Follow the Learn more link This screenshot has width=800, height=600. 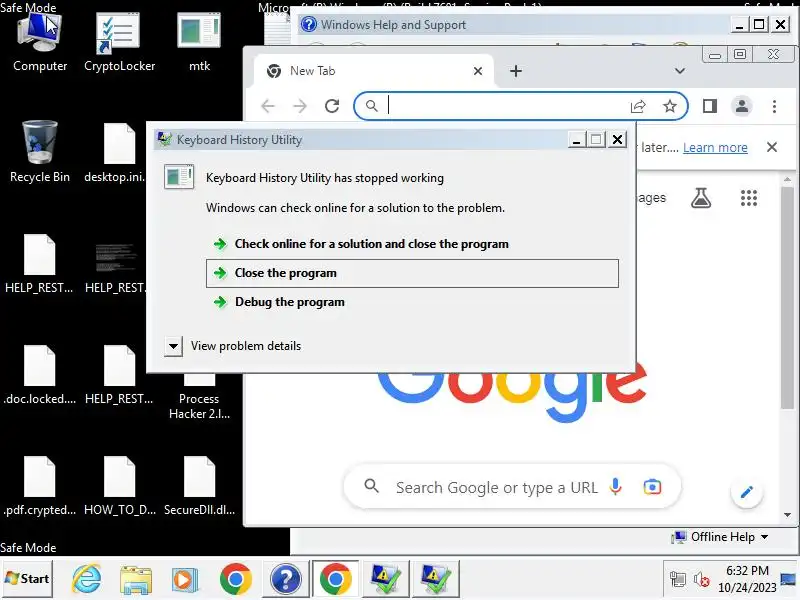point(715,147)
